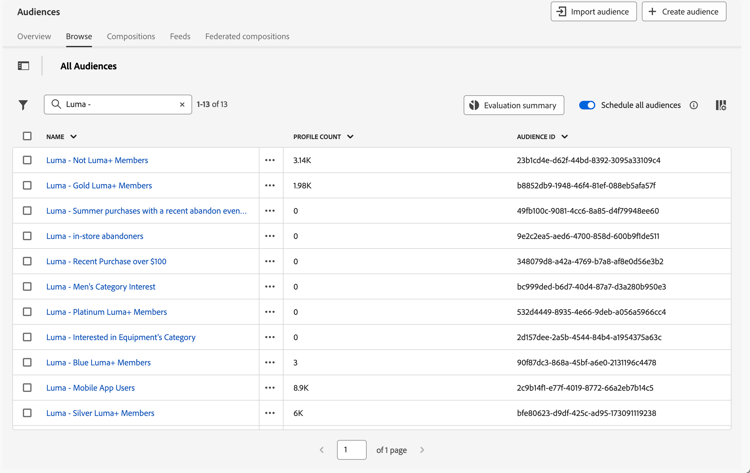
Task: Clear the search field with X
Action: 182,104
